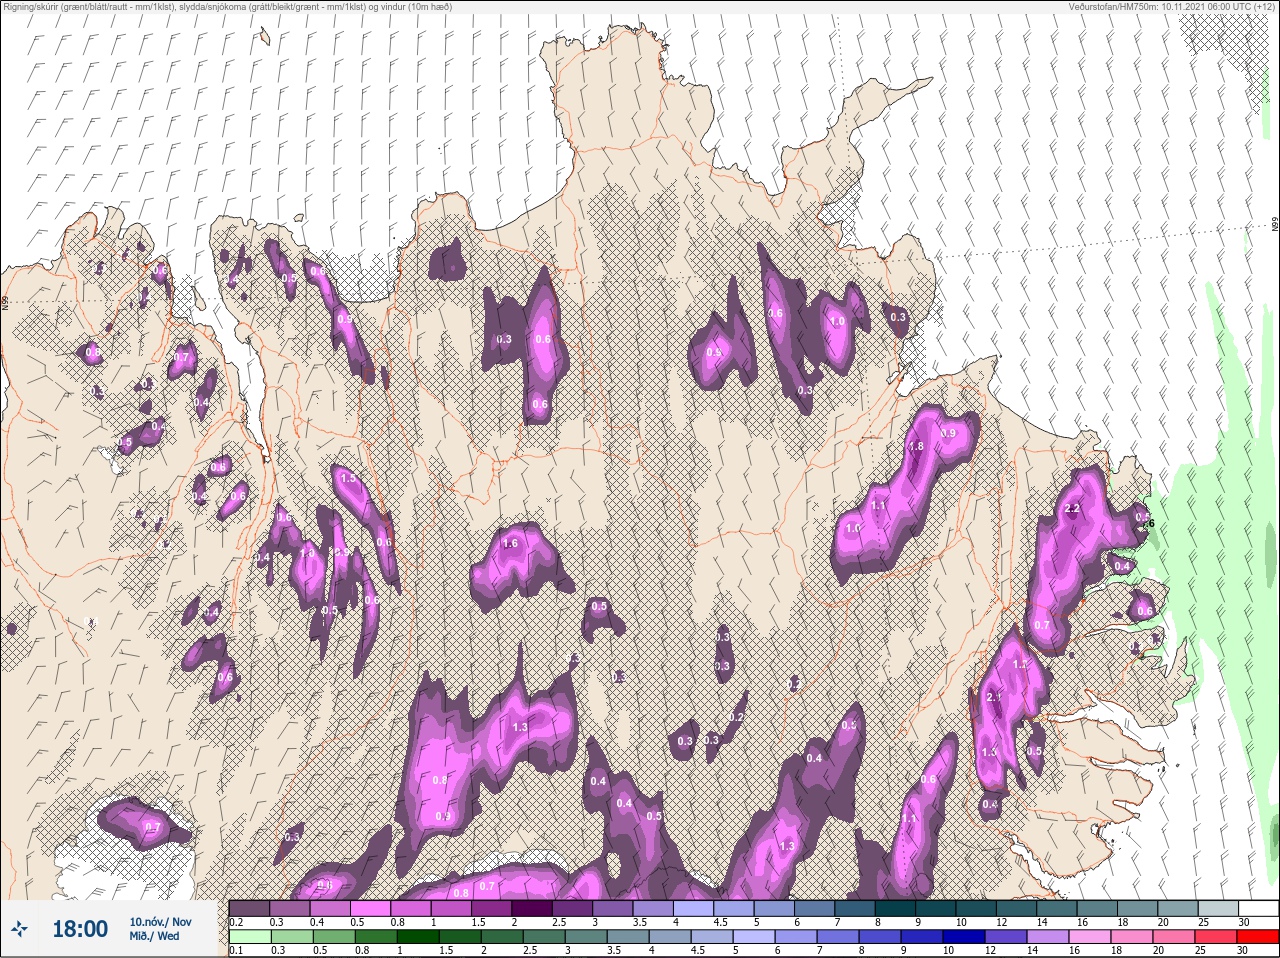Pick the top-row legend swatch between 0.2 and 0.3
The width and height of the screenshot is (1280, 958).
[250, 907]
